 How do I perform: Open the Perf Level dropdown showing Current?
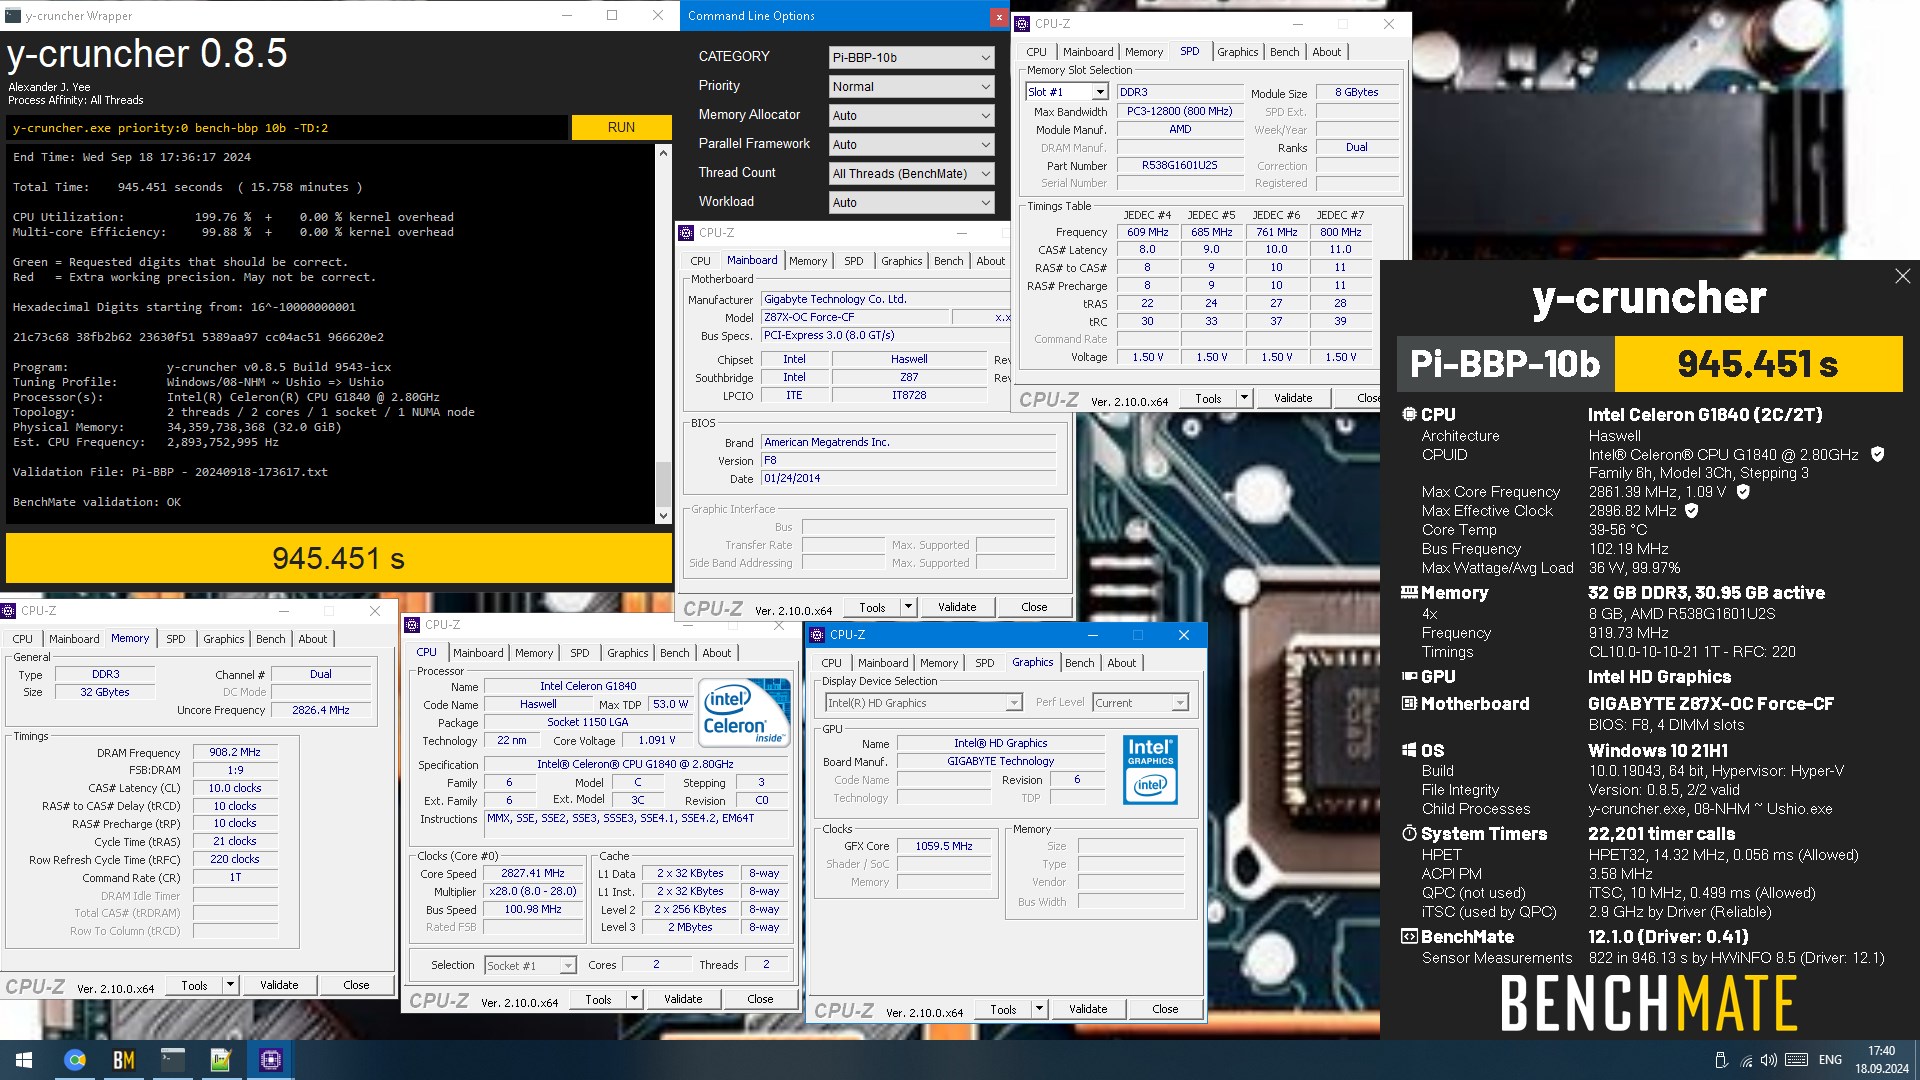(1140, 703)
